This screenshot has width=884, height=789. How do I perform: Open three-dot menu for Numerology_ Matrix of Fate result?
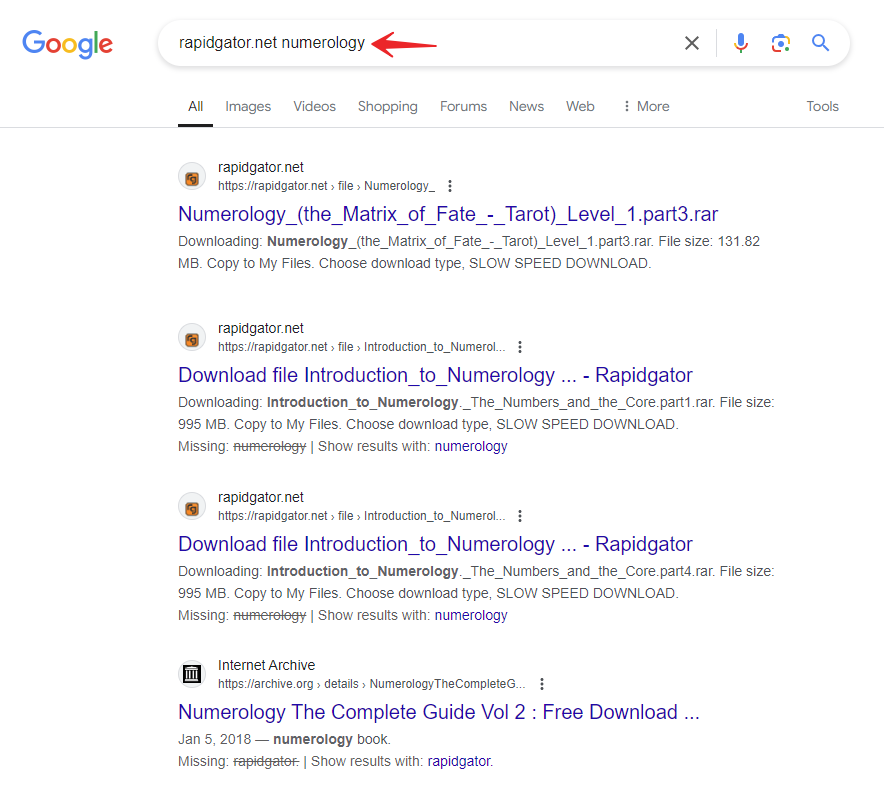pos(449,186)
